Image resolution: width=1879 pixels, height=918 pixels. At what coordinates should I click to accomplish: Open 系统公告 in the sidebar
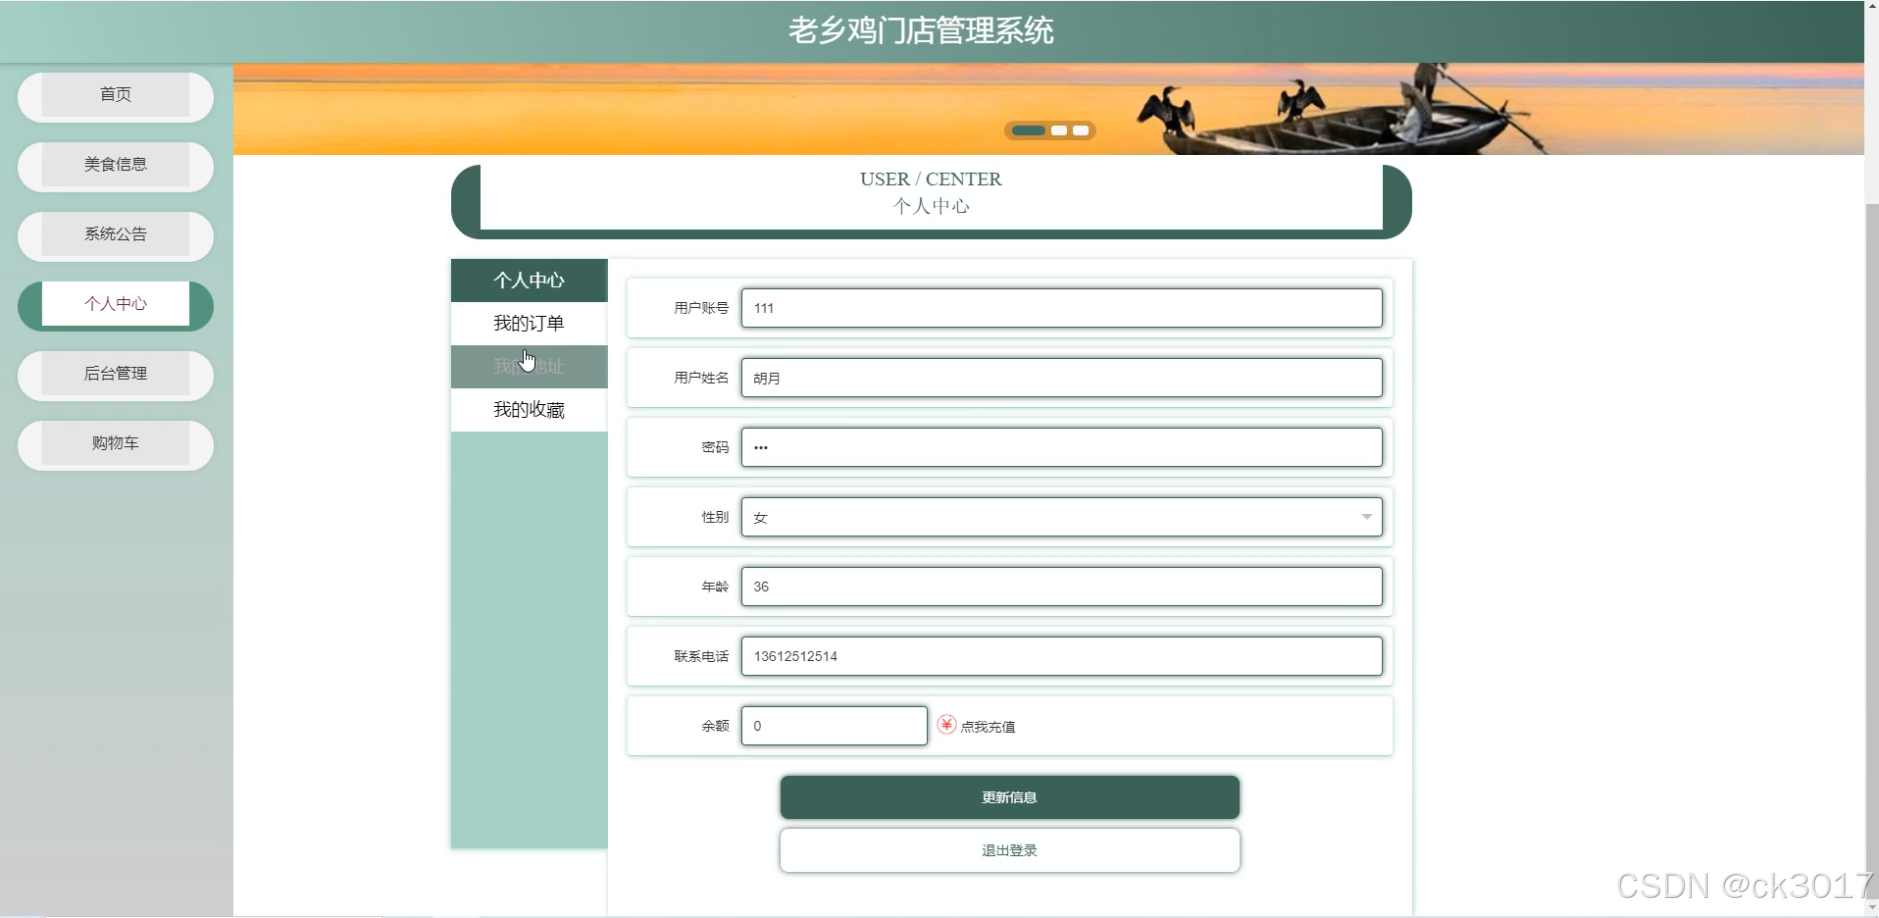click(x=115, y=235)
